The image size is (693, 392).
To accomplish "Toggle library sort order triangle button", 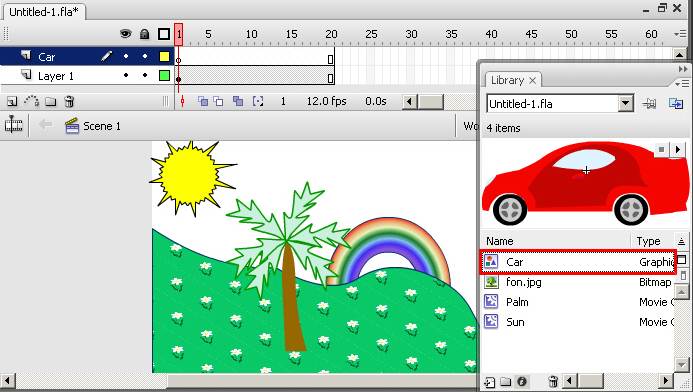I will coord(682,241).
